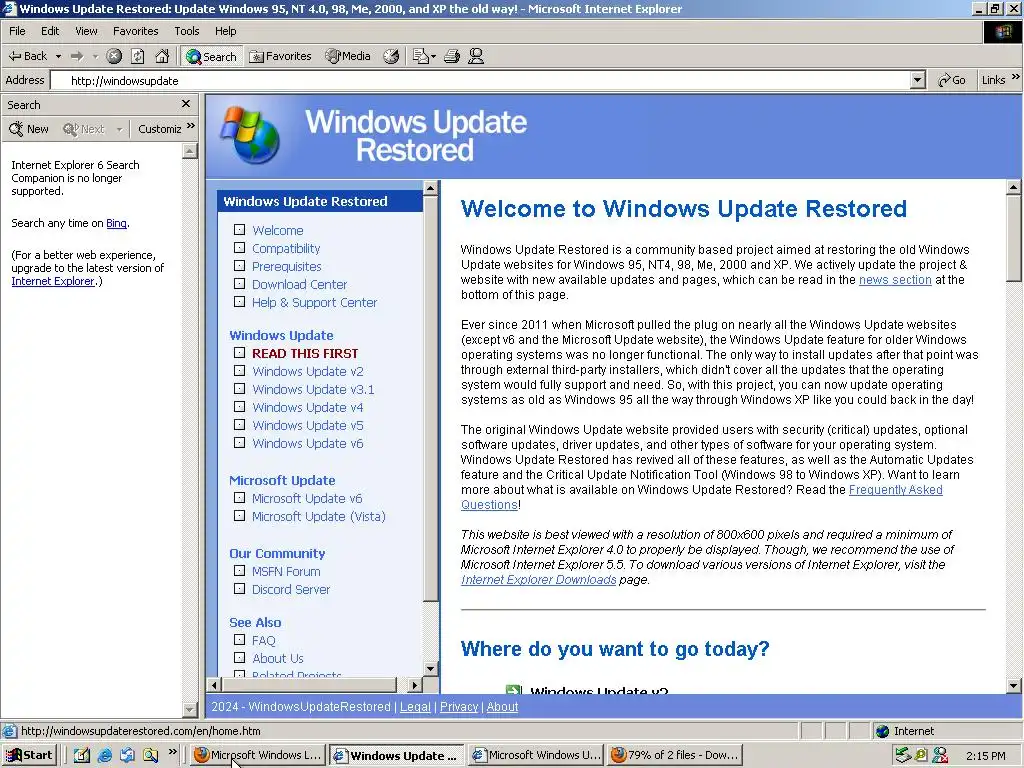Click the Windows Update Restored globe logo
Screen dimensions: 1024x768
[x=251, y=135]
